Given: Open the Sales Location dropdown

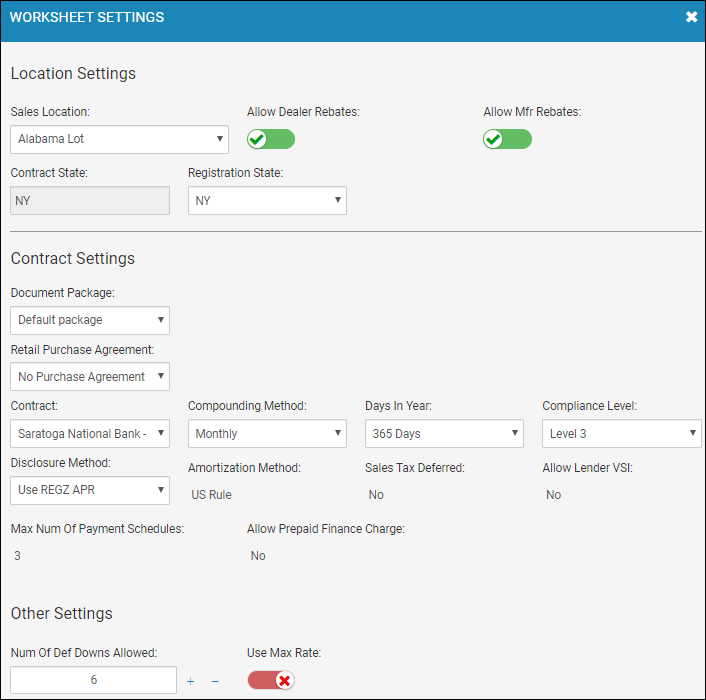Looking at the screenshot, I should click(x=119, y=139).
